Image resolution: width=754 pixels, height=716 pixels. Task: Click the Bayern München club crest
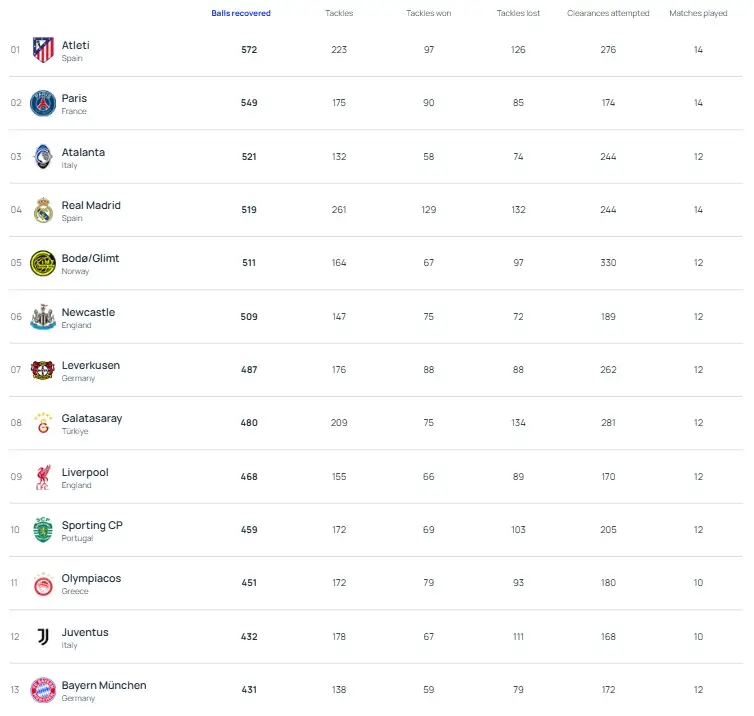[x=43, y=690]
